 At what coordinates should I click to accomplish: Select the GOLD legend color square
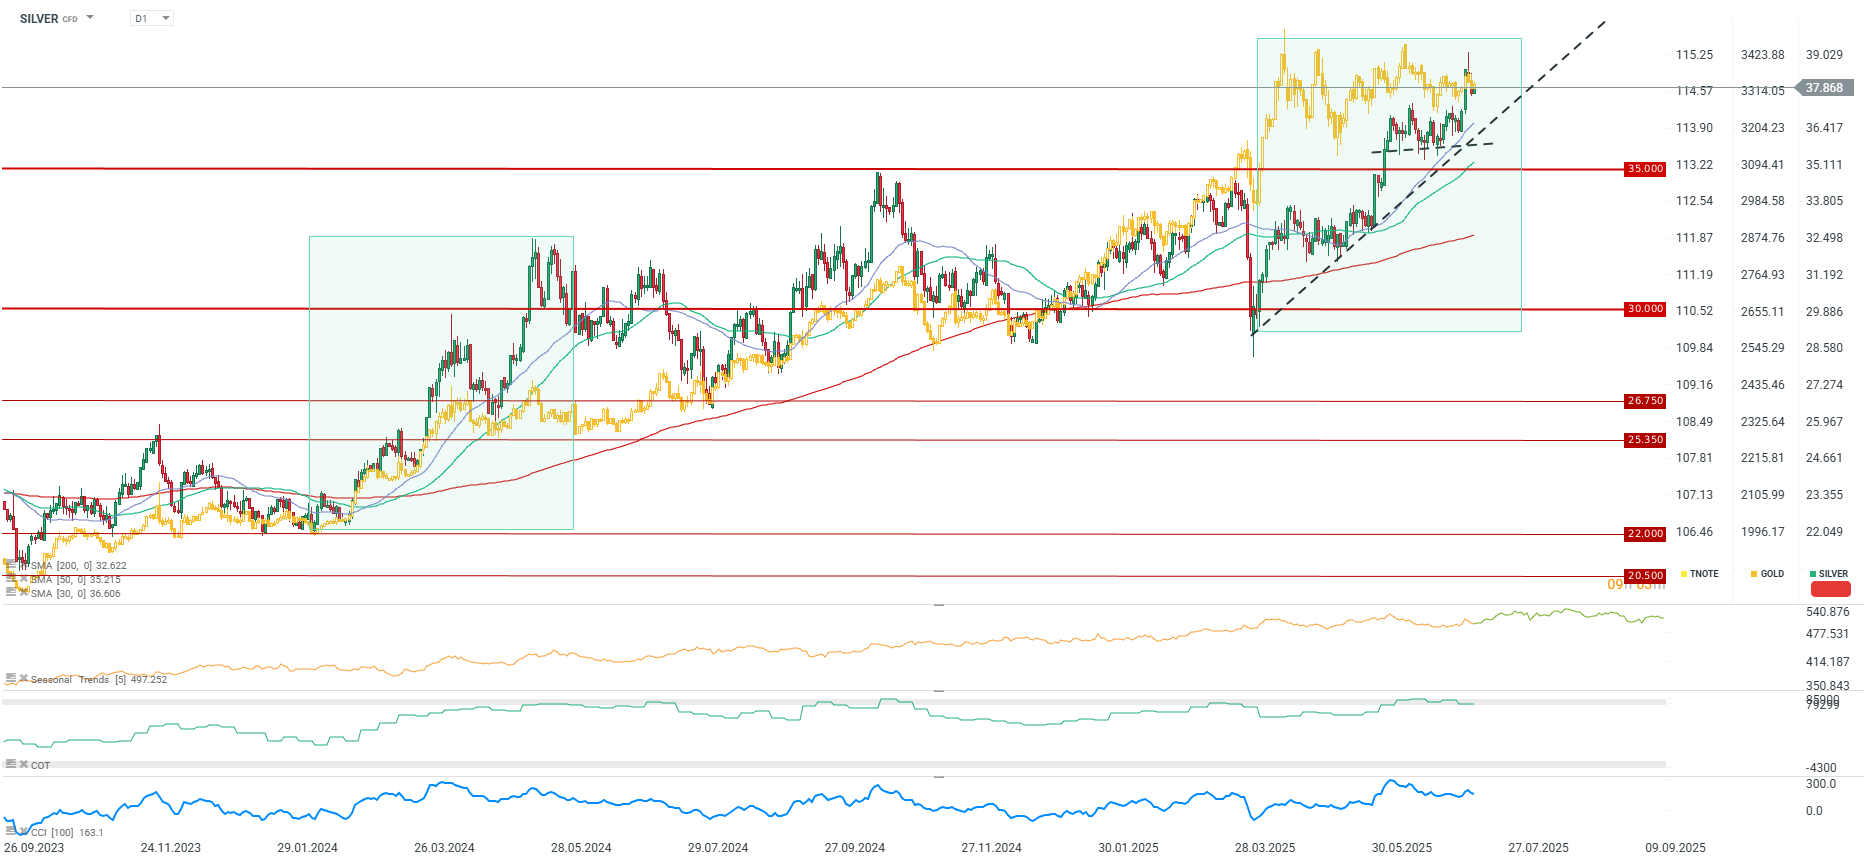[1754, 574]
